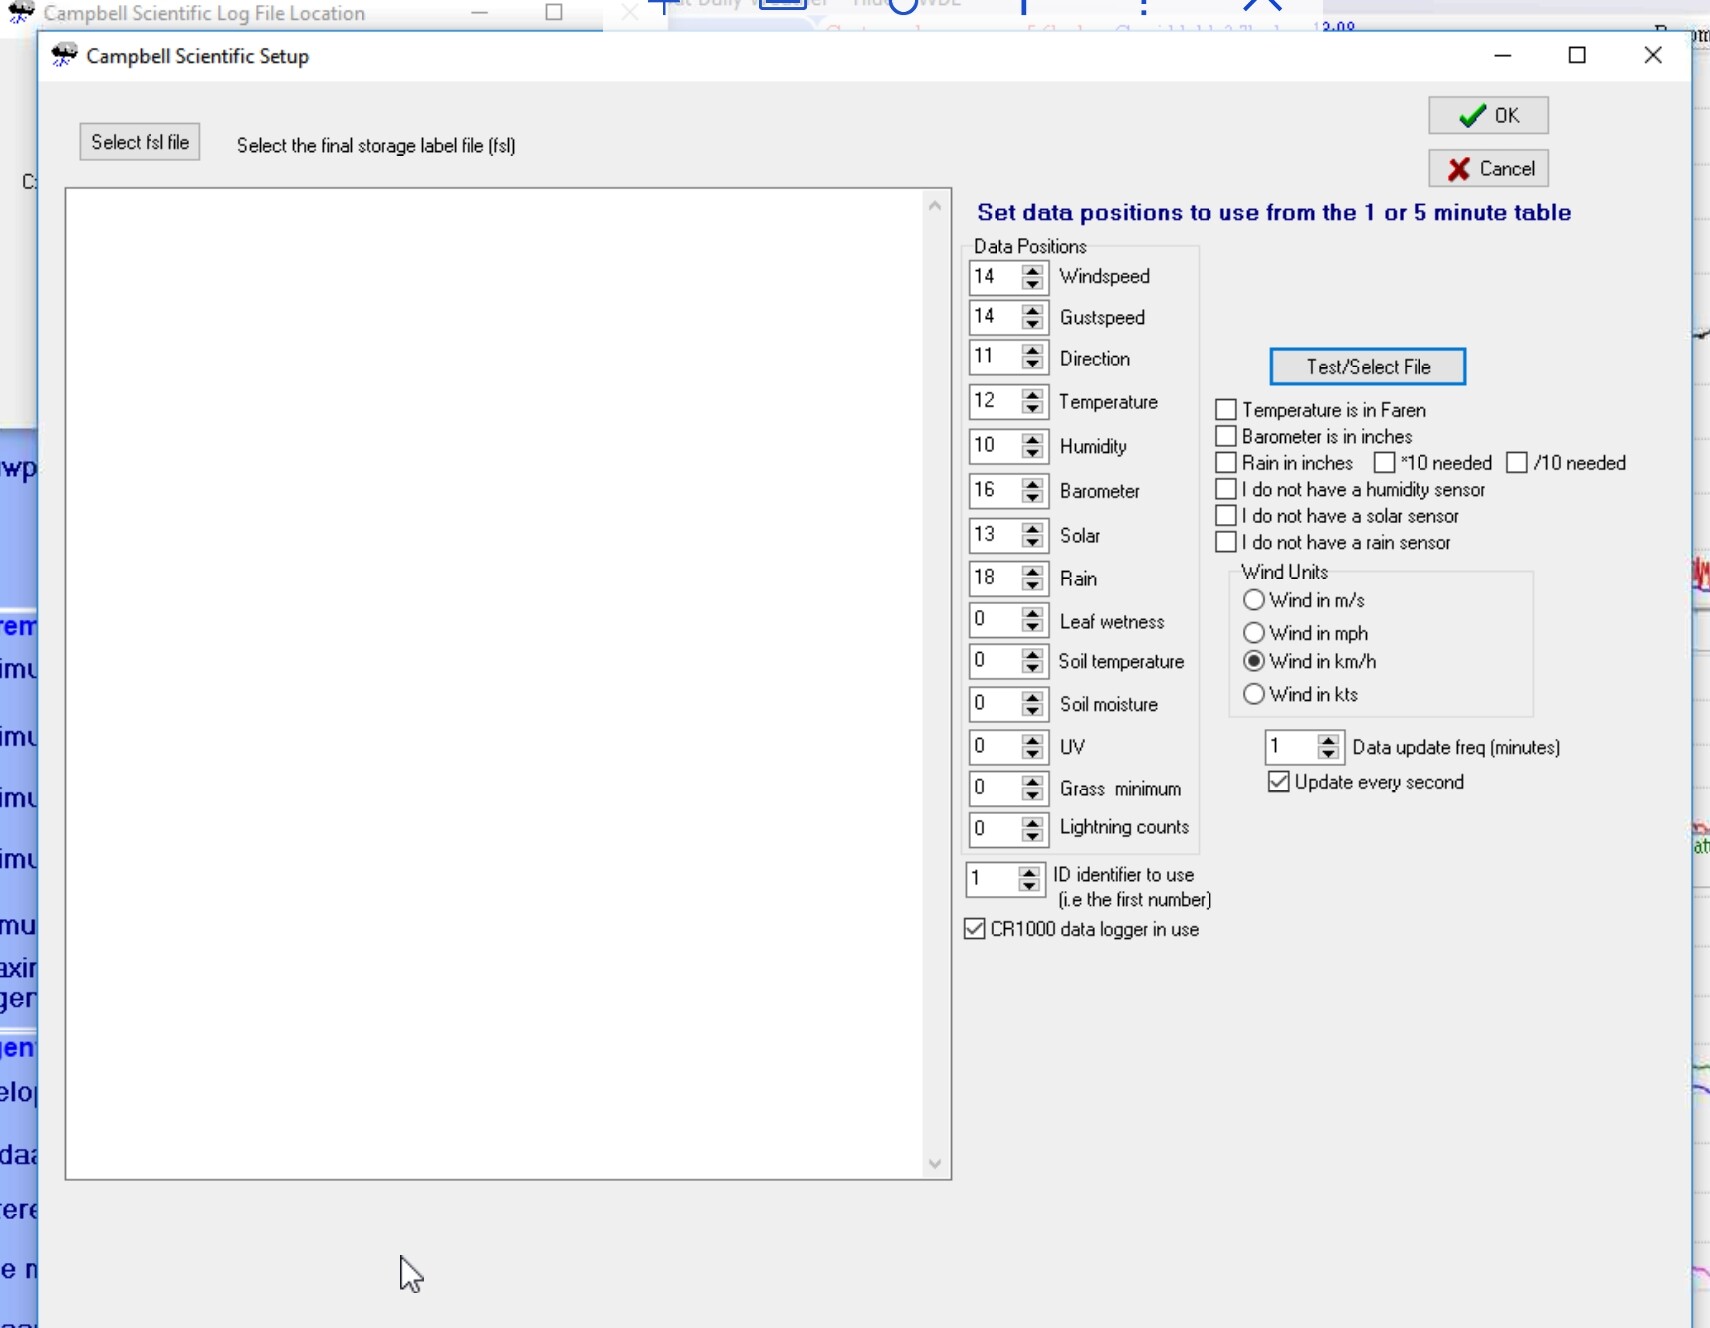Screen dimensions: 1710x1328
Task: Click the Soil temperature stepper arrows
Action: coord(1033,661)
